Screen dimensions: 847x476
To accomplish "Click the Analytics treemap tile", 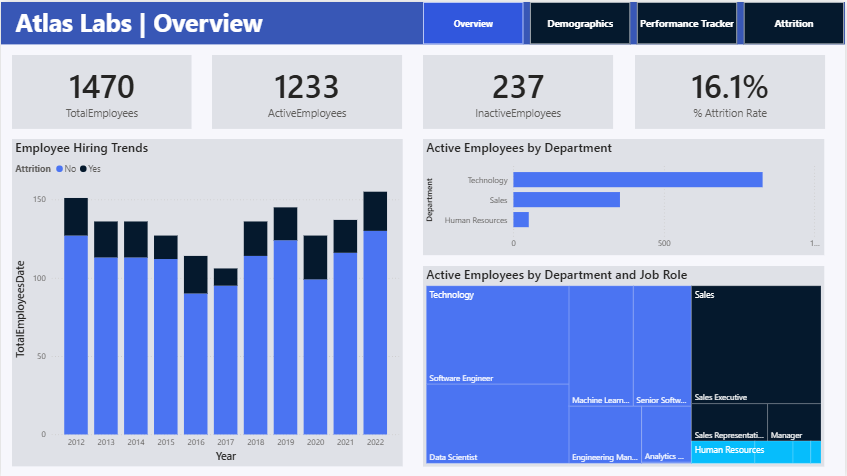I will click(667, 435).
